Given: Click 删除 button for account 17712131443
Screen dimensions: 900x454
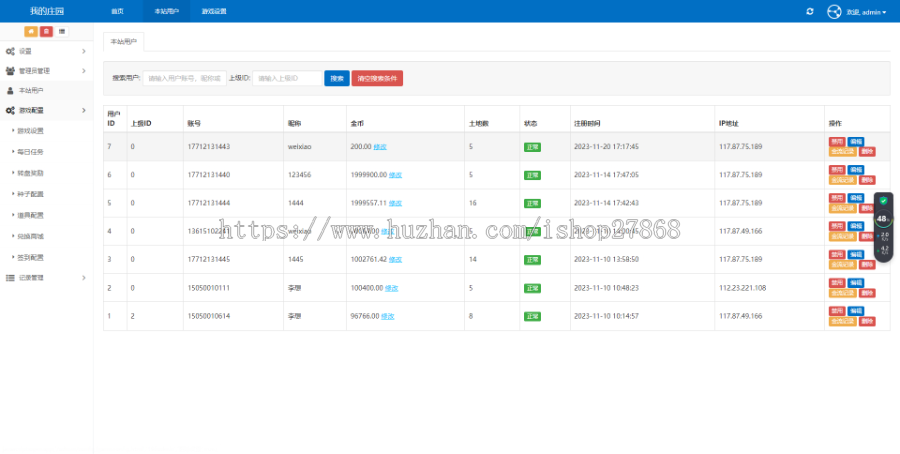Looking at the screenshot, I should pos(867,152).
